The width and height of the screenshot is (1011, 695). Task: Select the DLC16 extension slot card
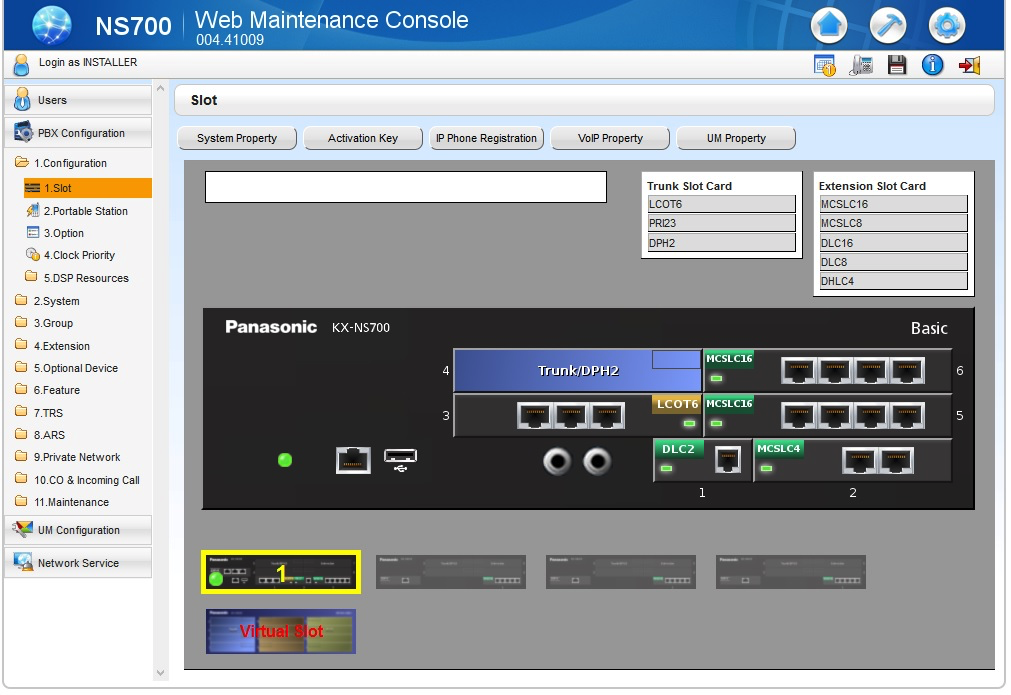coord(893,243)
